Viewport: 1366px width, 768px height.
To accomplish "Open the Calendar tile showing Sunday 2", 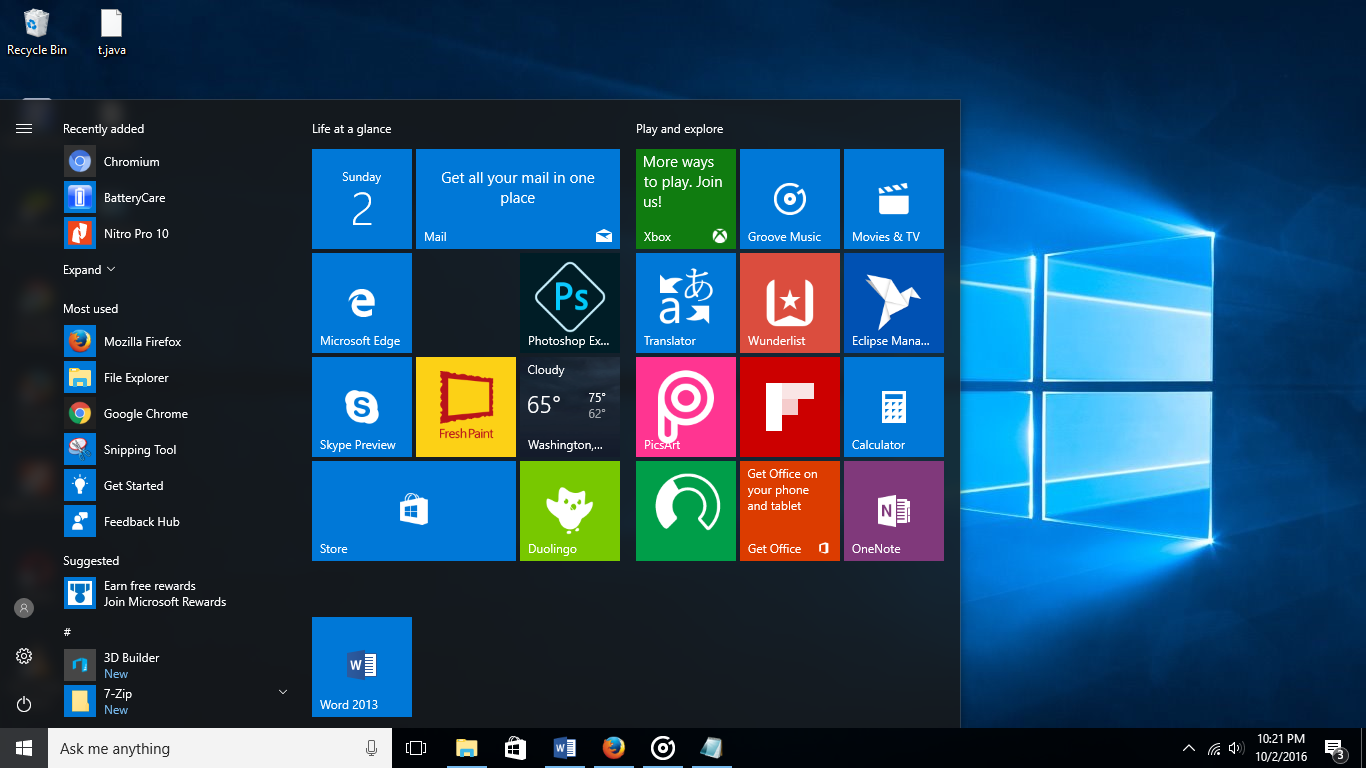I will point(362,199).
